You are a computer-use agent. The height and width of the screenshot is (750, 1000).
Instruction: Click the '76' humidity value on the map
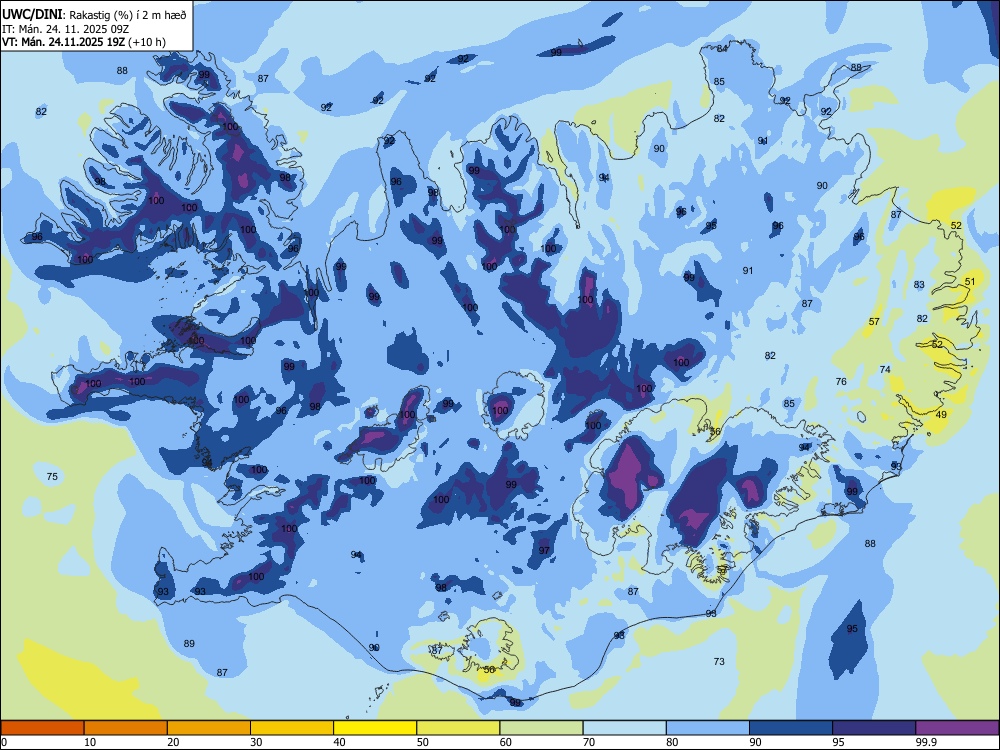(841, 381)
